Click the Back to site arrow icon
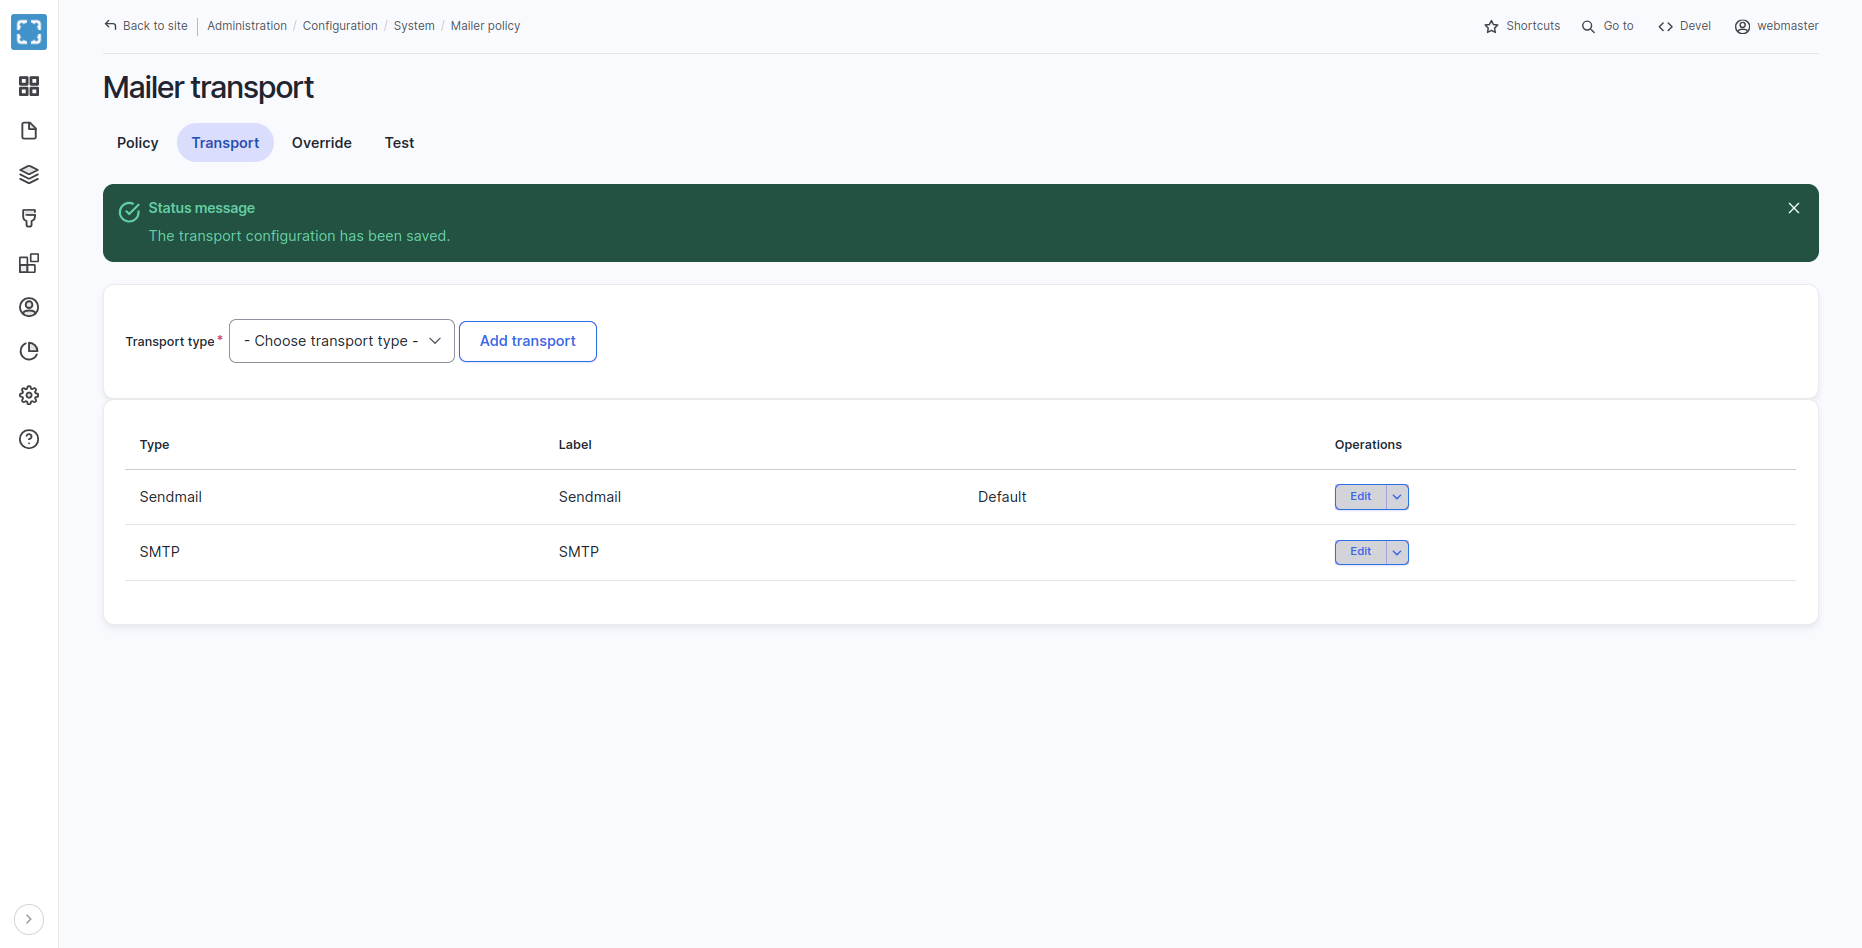1862x948 pixels. click(111, 26)
